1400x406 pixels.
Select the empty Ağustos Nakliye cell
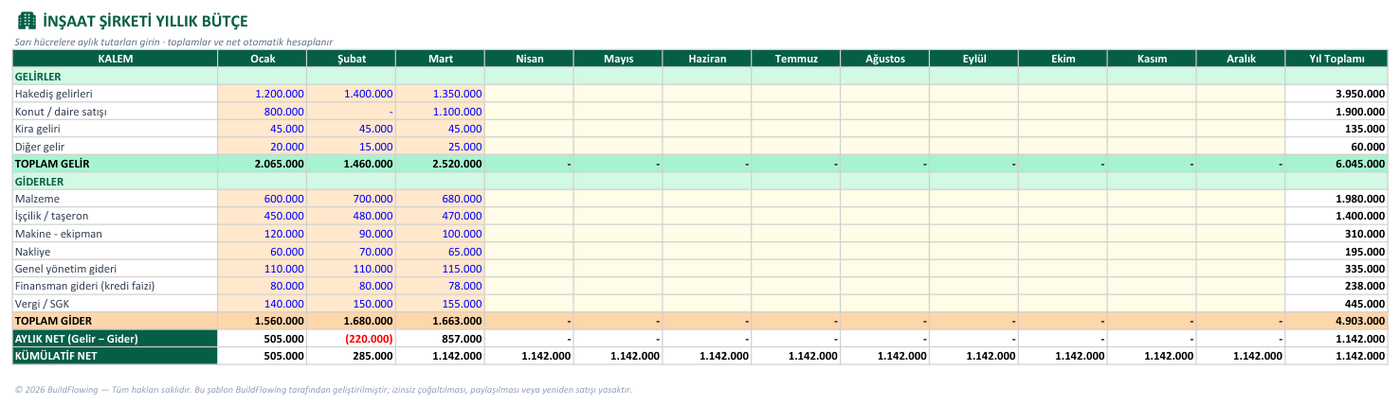[885, 251]
